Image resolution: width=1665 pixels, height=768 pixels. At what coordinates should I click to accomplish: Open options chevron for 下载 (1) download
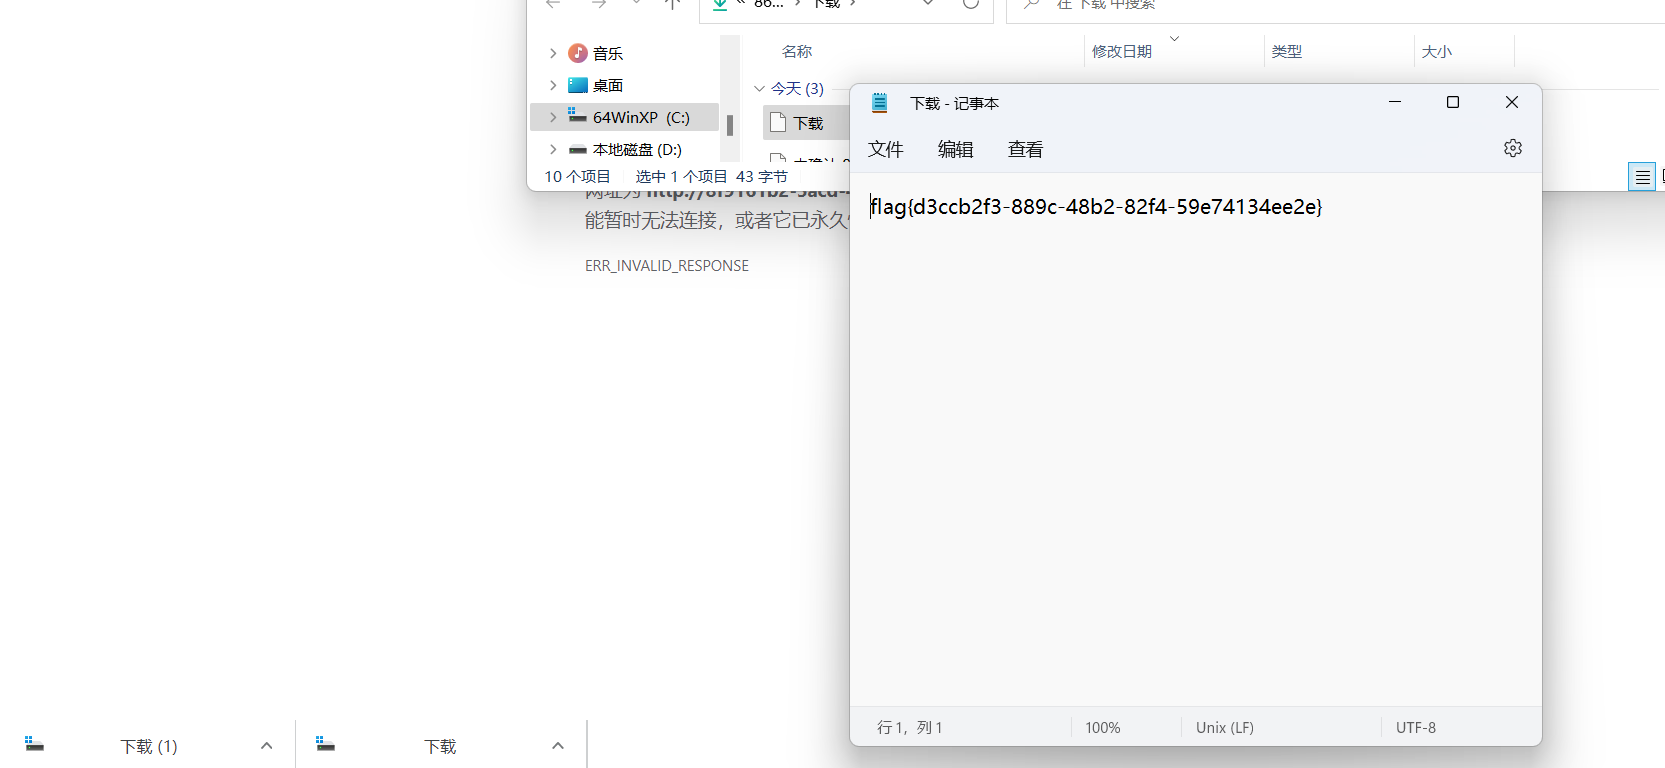(266, 746)
